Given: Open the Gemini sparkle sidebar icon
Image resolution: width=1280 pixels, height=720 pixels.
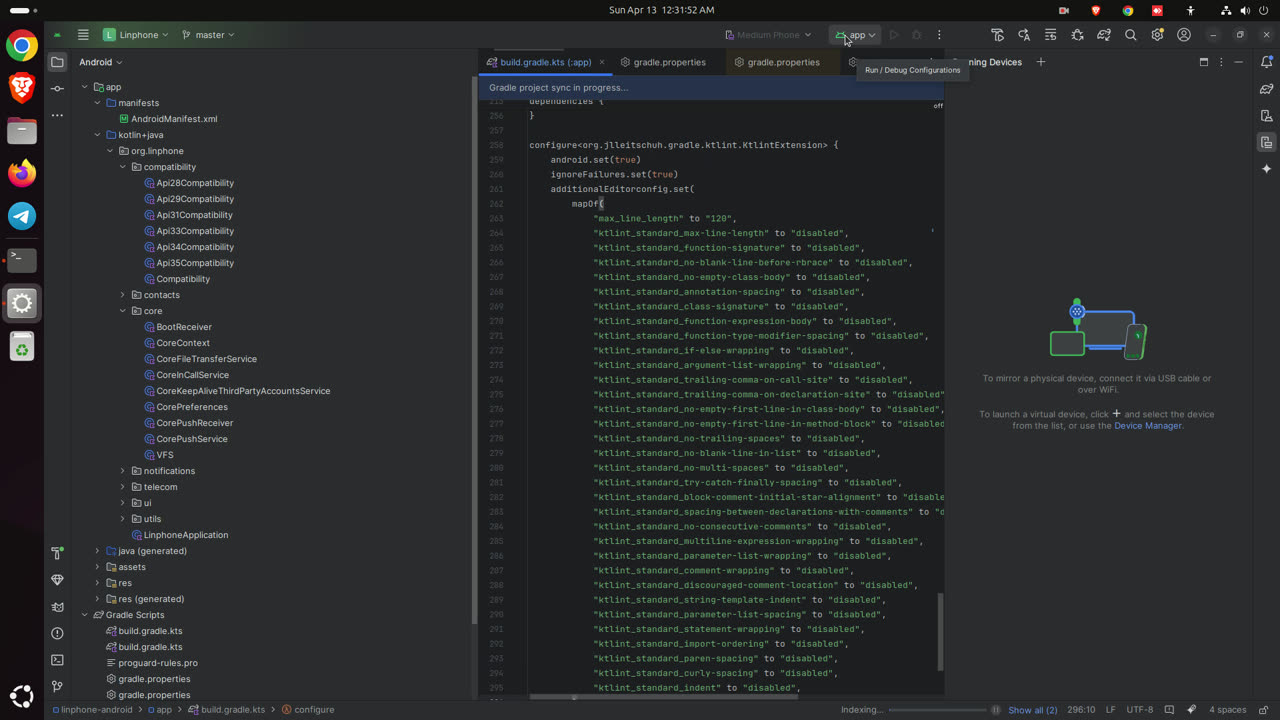Looking at the screenshot, I should [1266, 169].
